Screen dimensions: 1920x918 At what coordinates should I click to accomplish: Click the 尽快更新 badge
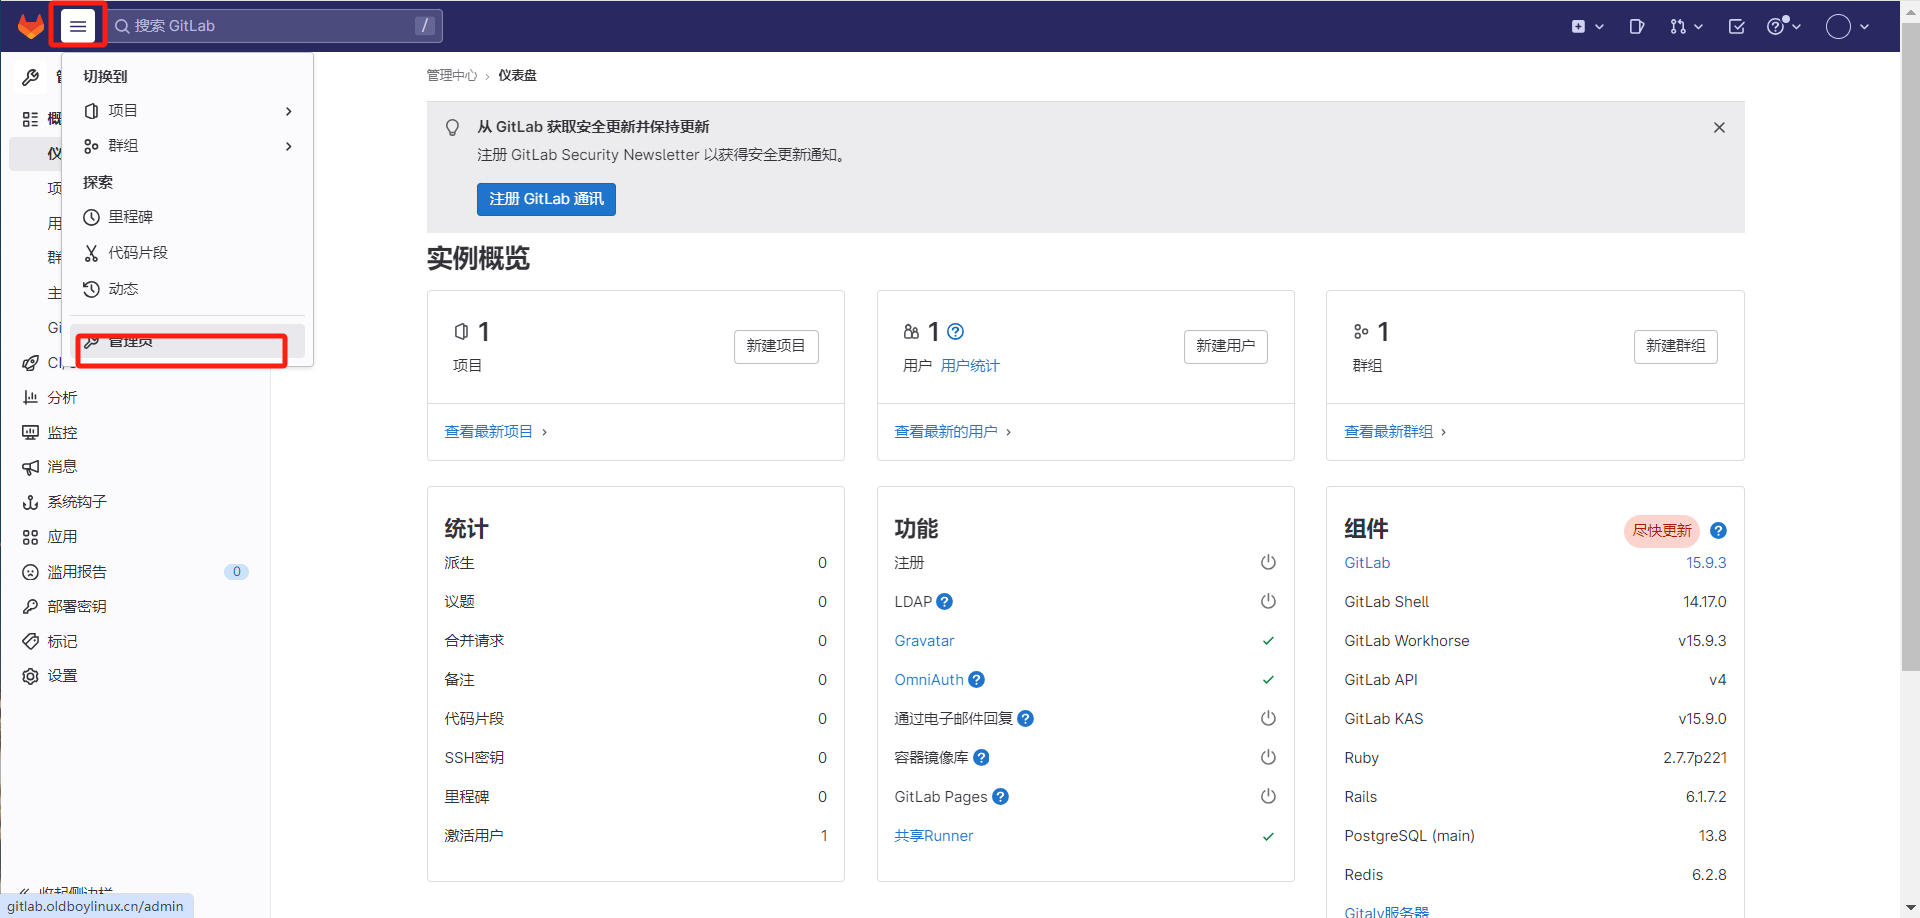(1662, 531)
